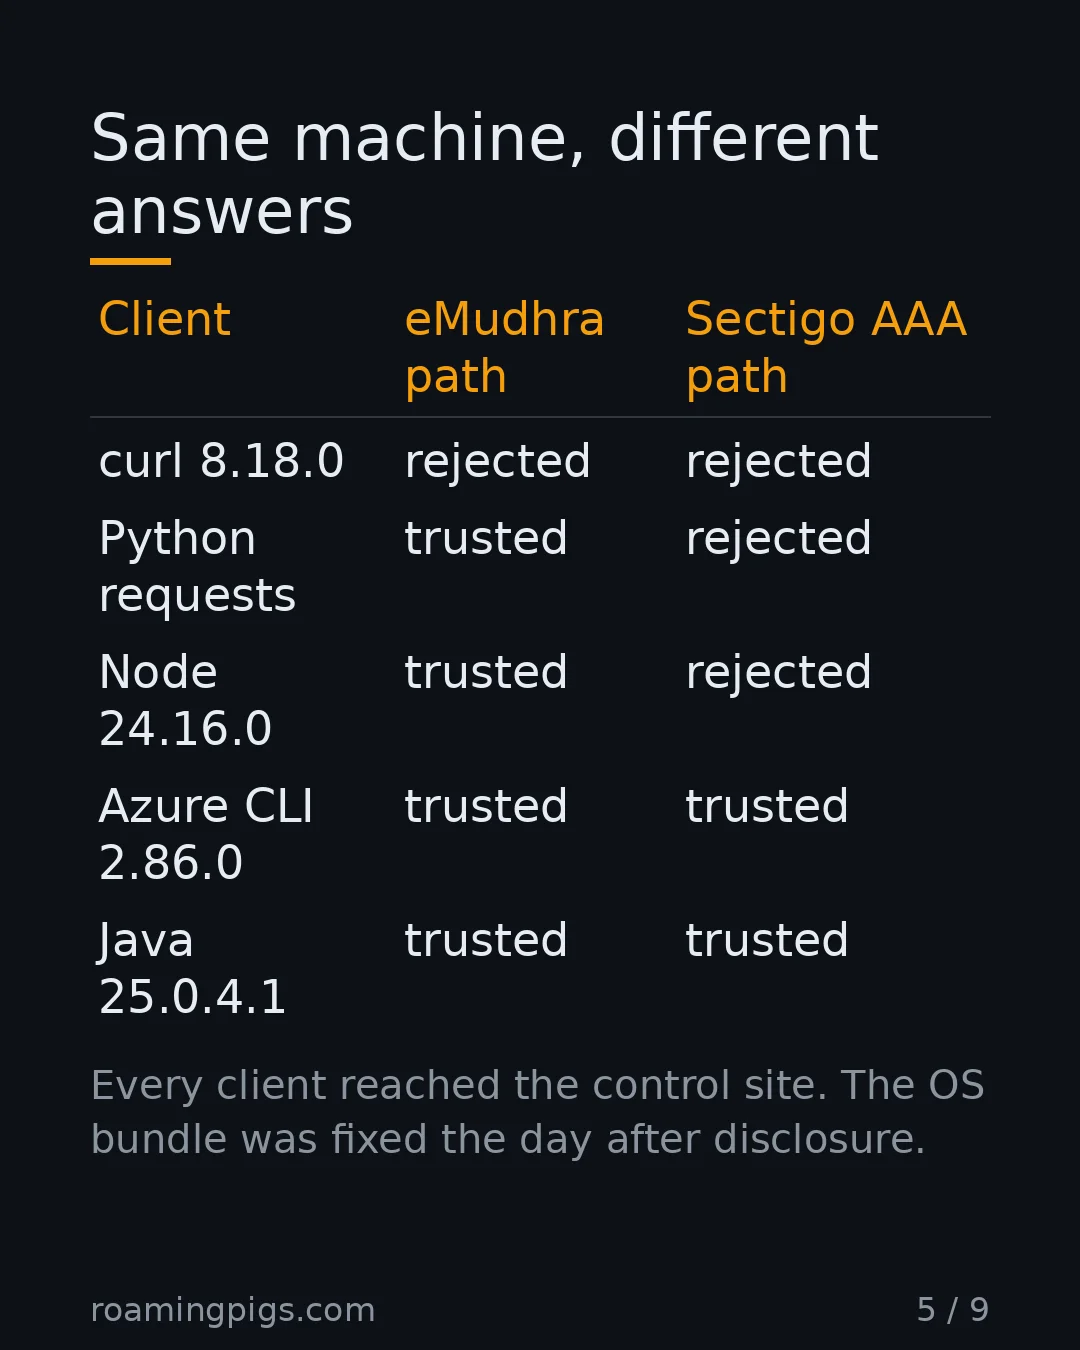Select the "Python requests" row label
Screen dimensions: 1080x1350
198,567
